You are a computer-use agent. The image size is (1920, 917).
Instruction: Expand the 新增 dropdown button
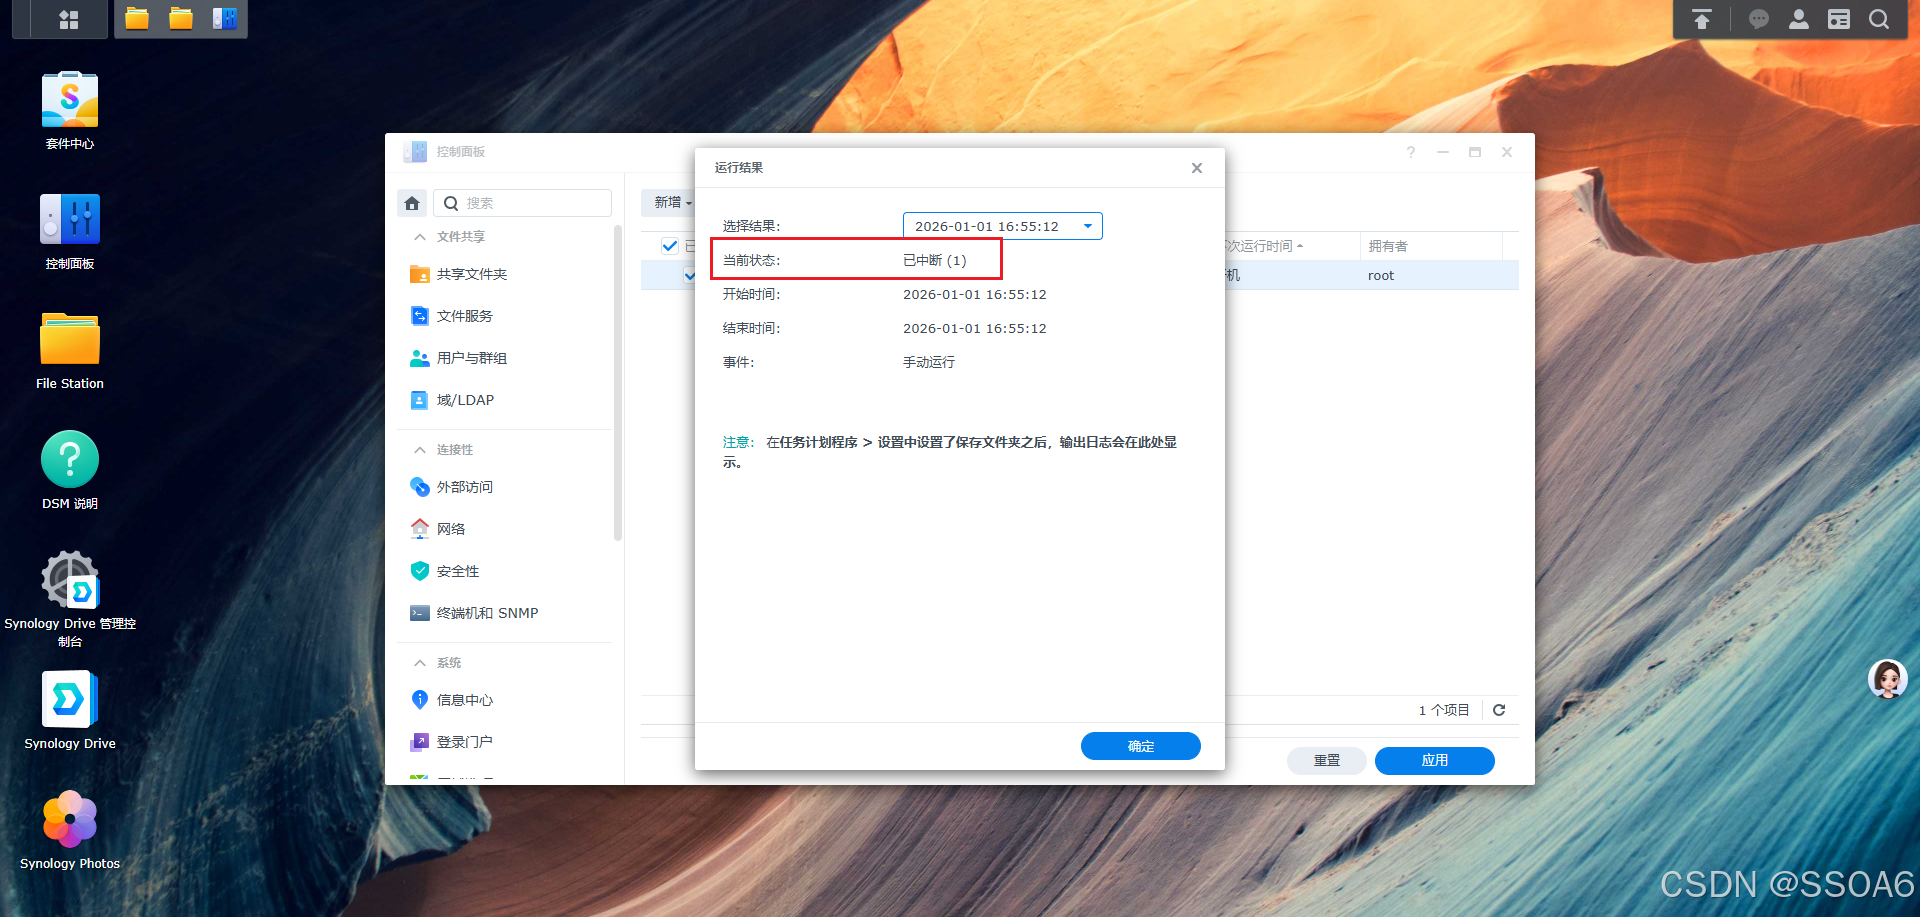pos(670,202)
